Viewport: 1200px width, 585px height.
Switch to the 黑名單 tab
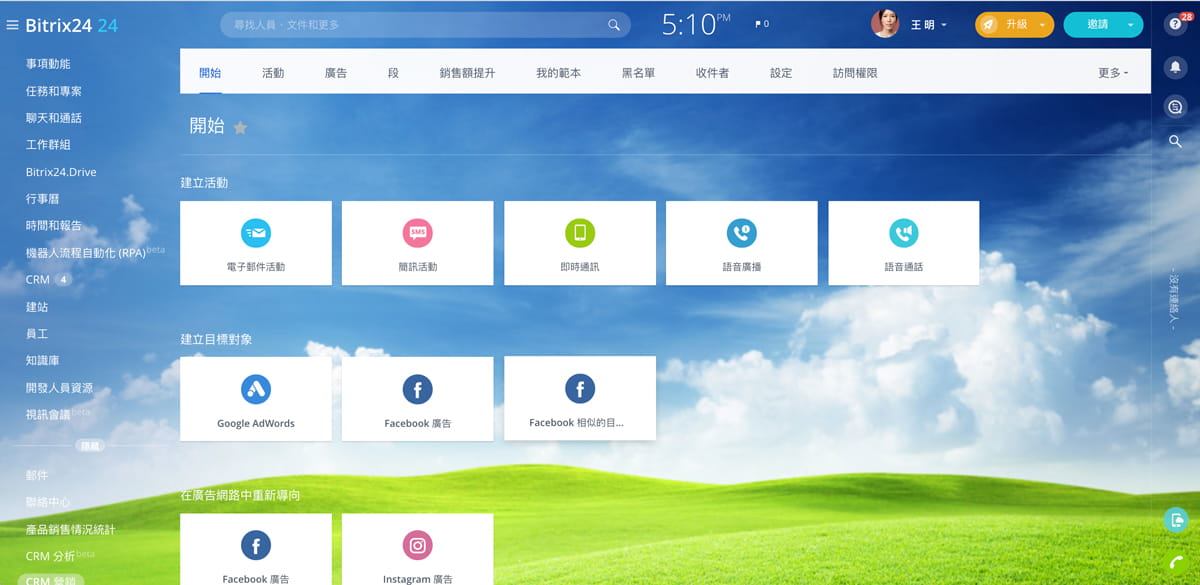[638, 73]
